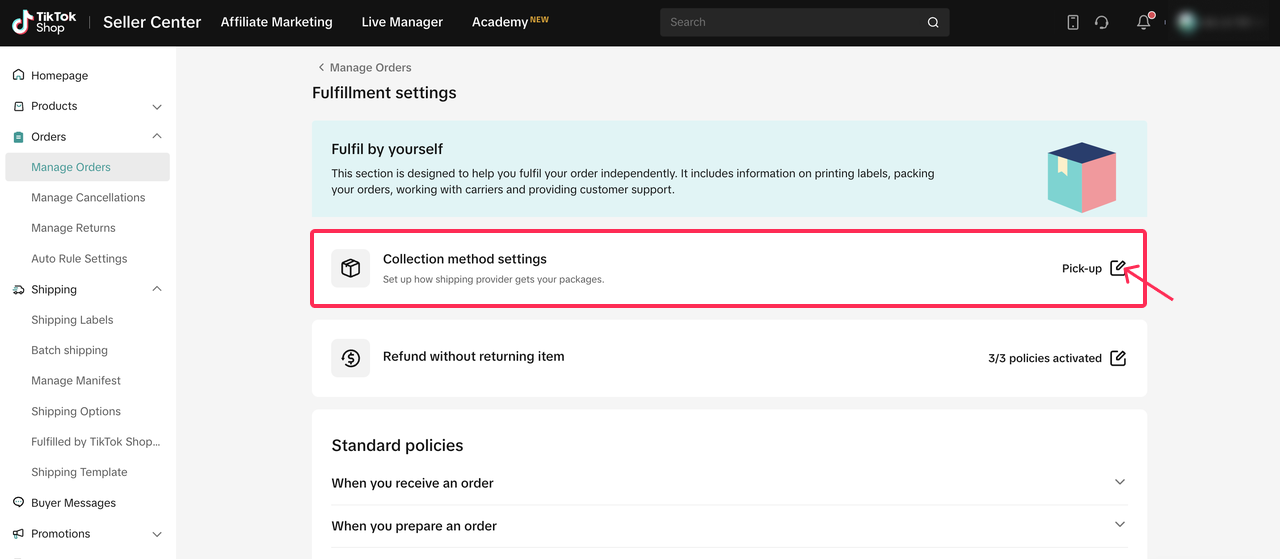Expand the Promotions sidebar menu
The image size is (1280, 559).
(157, 534)
